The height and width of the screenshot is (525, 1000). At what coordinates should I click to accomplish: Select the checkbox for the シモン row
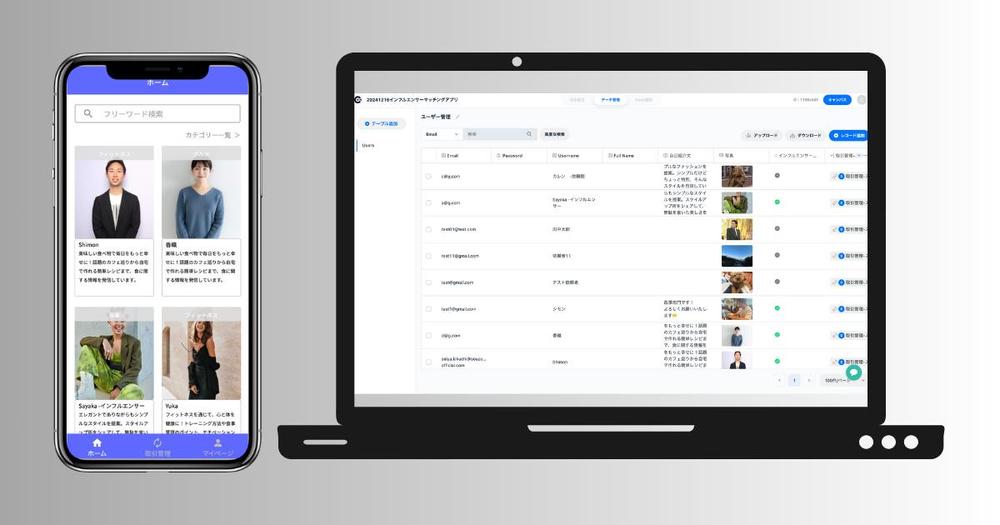[429, 309]
